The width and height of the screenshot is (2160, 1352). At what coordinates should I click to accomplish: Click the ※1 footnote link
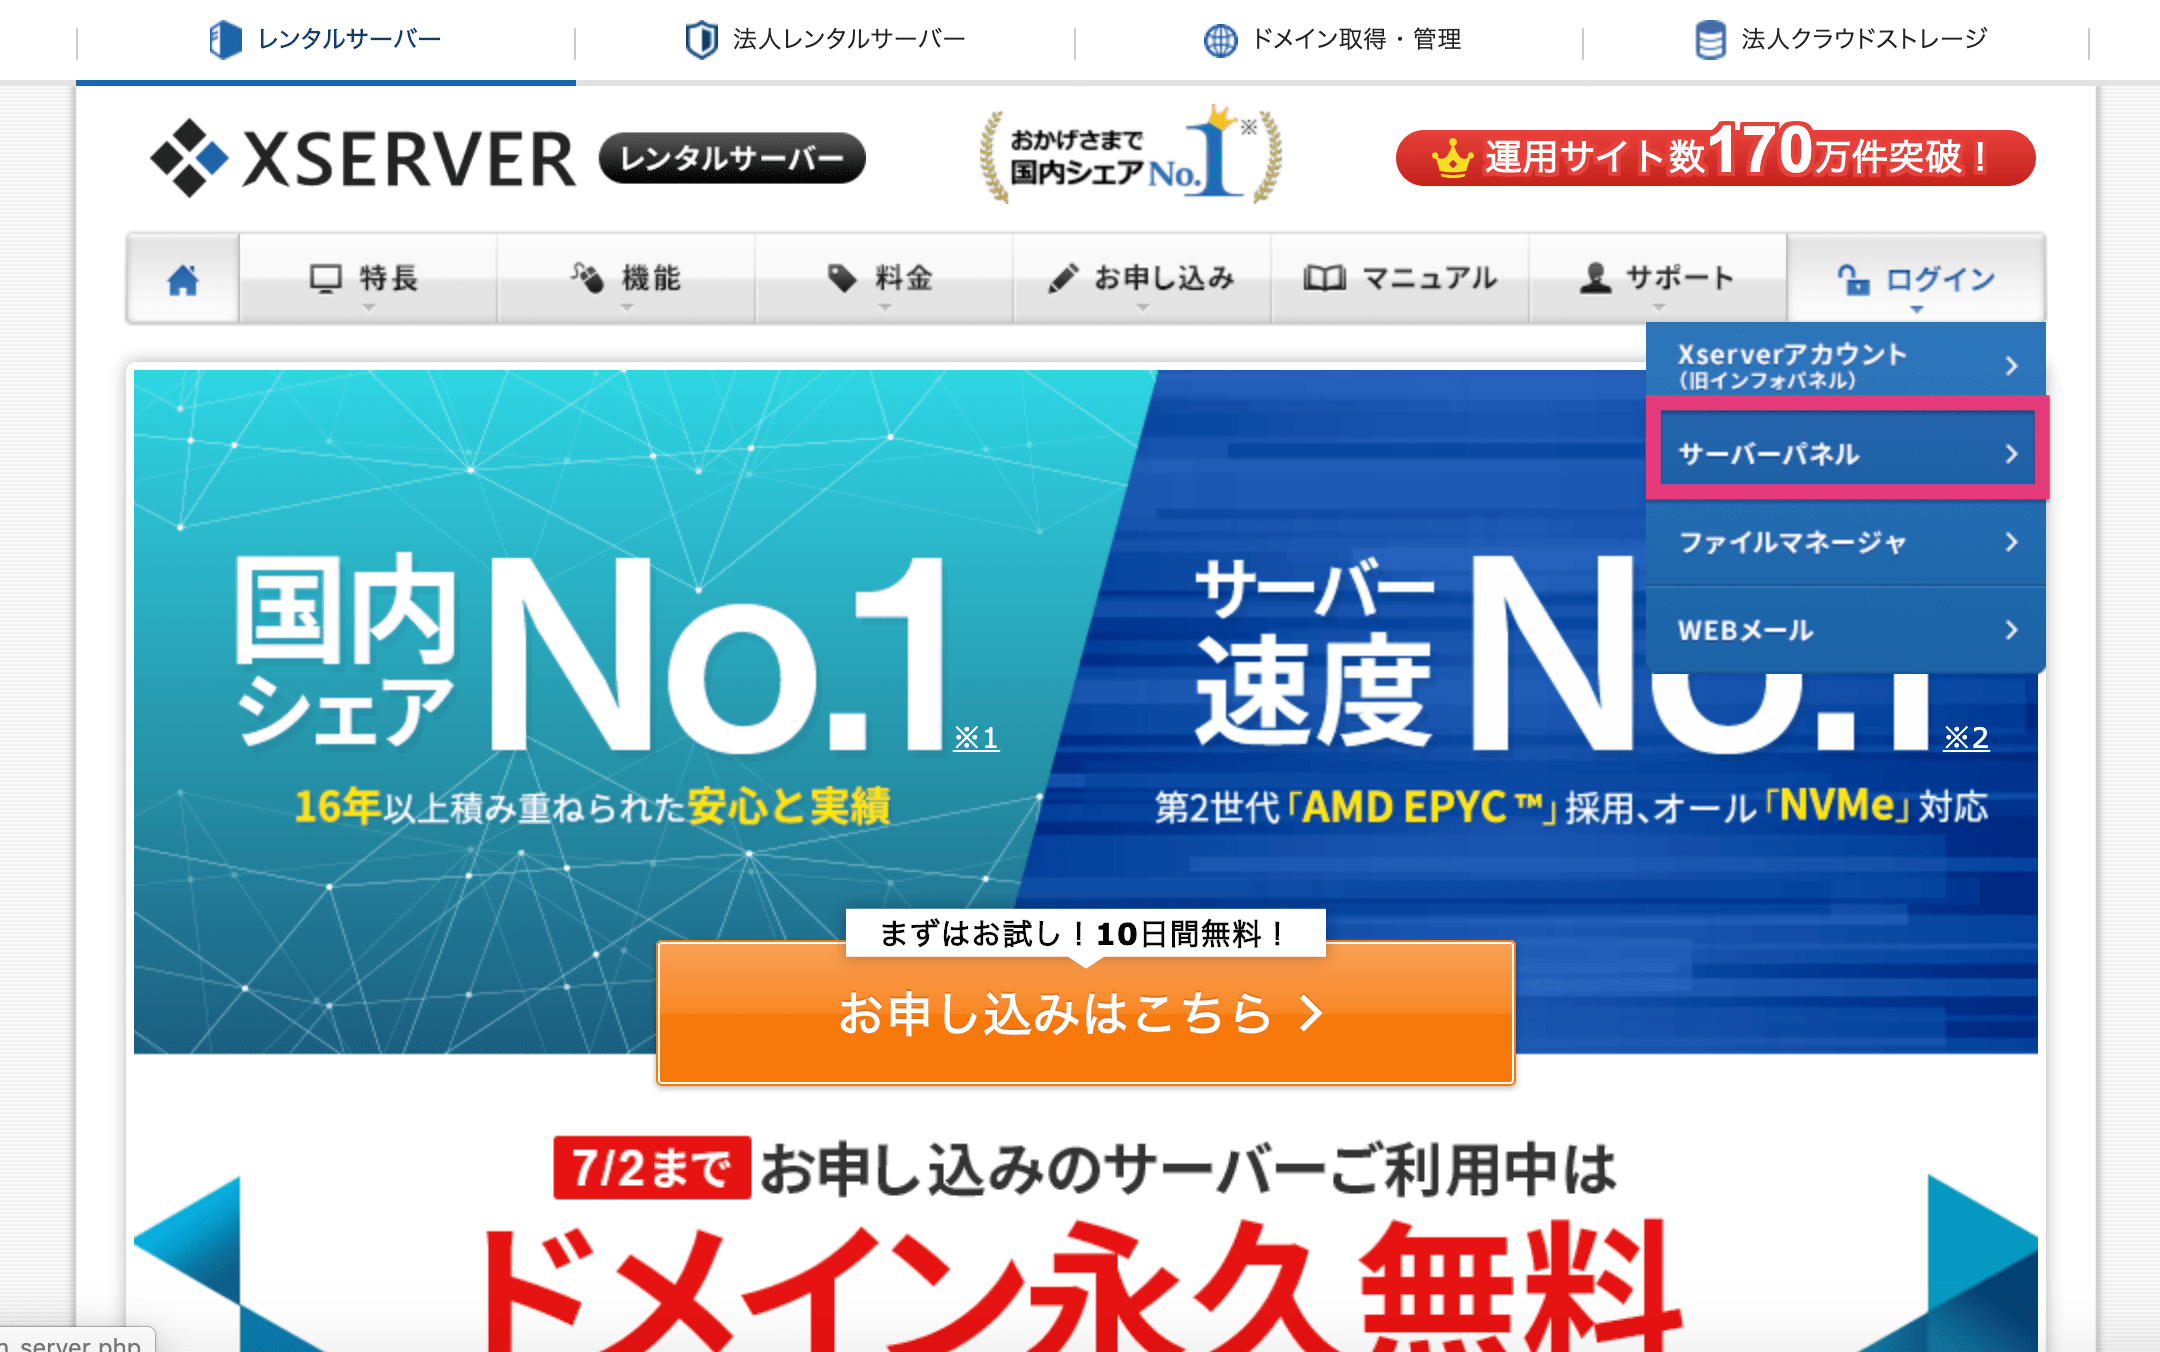pyautogui.click(x=976, y=738)
